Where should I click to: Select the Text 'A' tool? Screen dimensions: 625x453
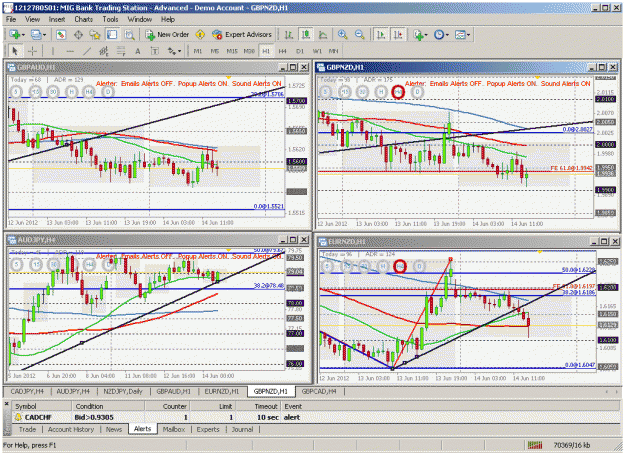(x=138, y=51)
